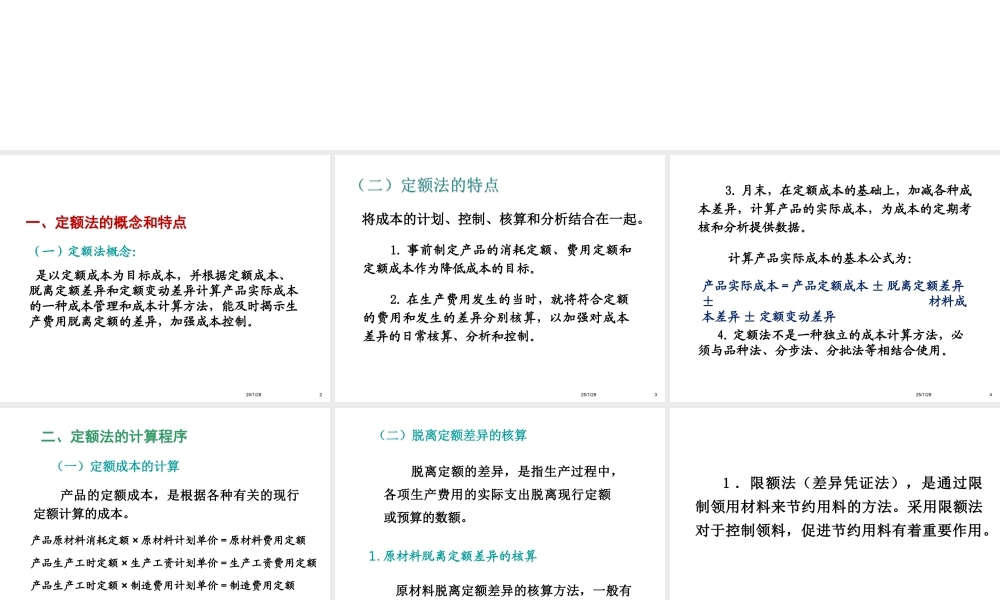Open the slide titled 定额法的计算程序
The image size is (1000, 600).
165,500
